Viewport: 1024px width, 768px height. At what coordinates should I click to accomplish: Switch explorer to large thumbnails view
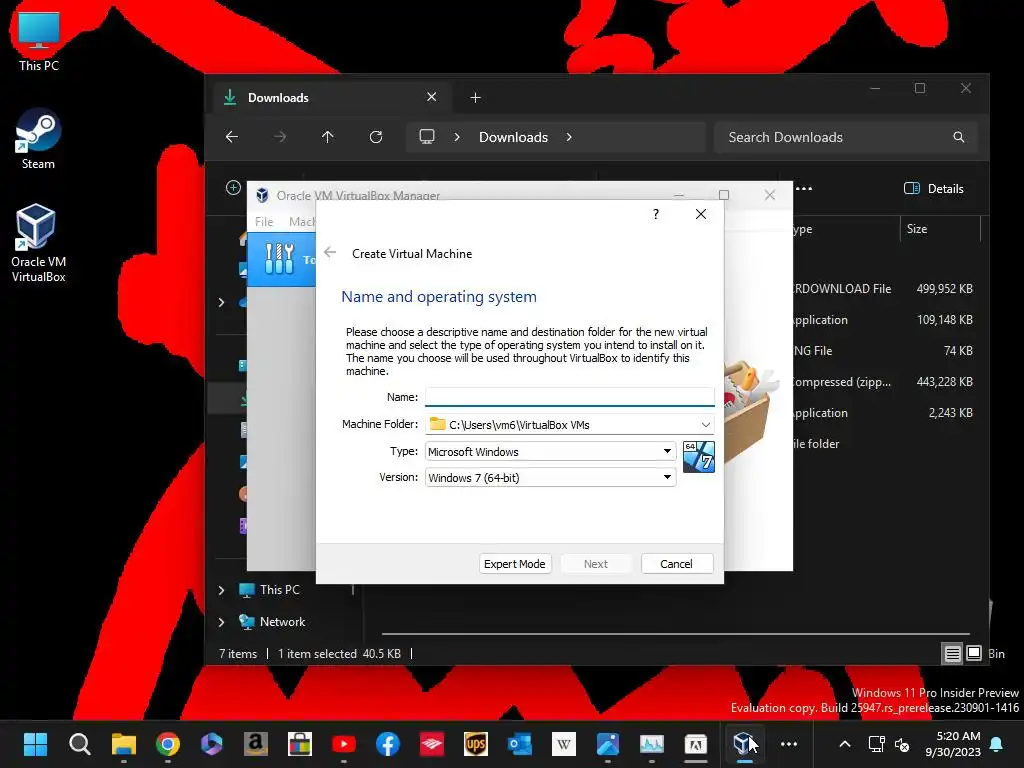[x=974, y=653]
